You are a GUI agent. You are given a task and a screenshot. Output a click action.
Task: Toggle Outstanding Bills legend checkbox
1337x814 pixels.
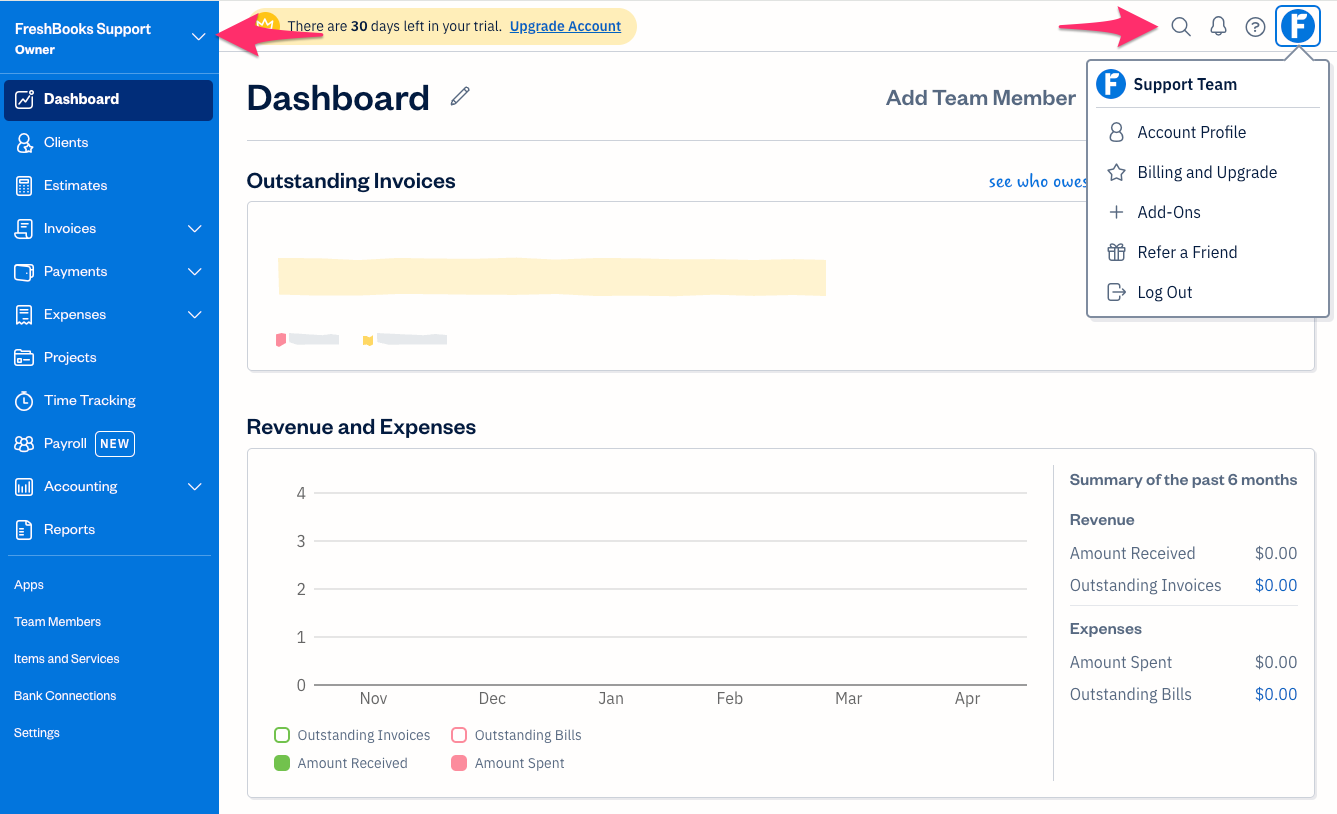click(459, 735)
